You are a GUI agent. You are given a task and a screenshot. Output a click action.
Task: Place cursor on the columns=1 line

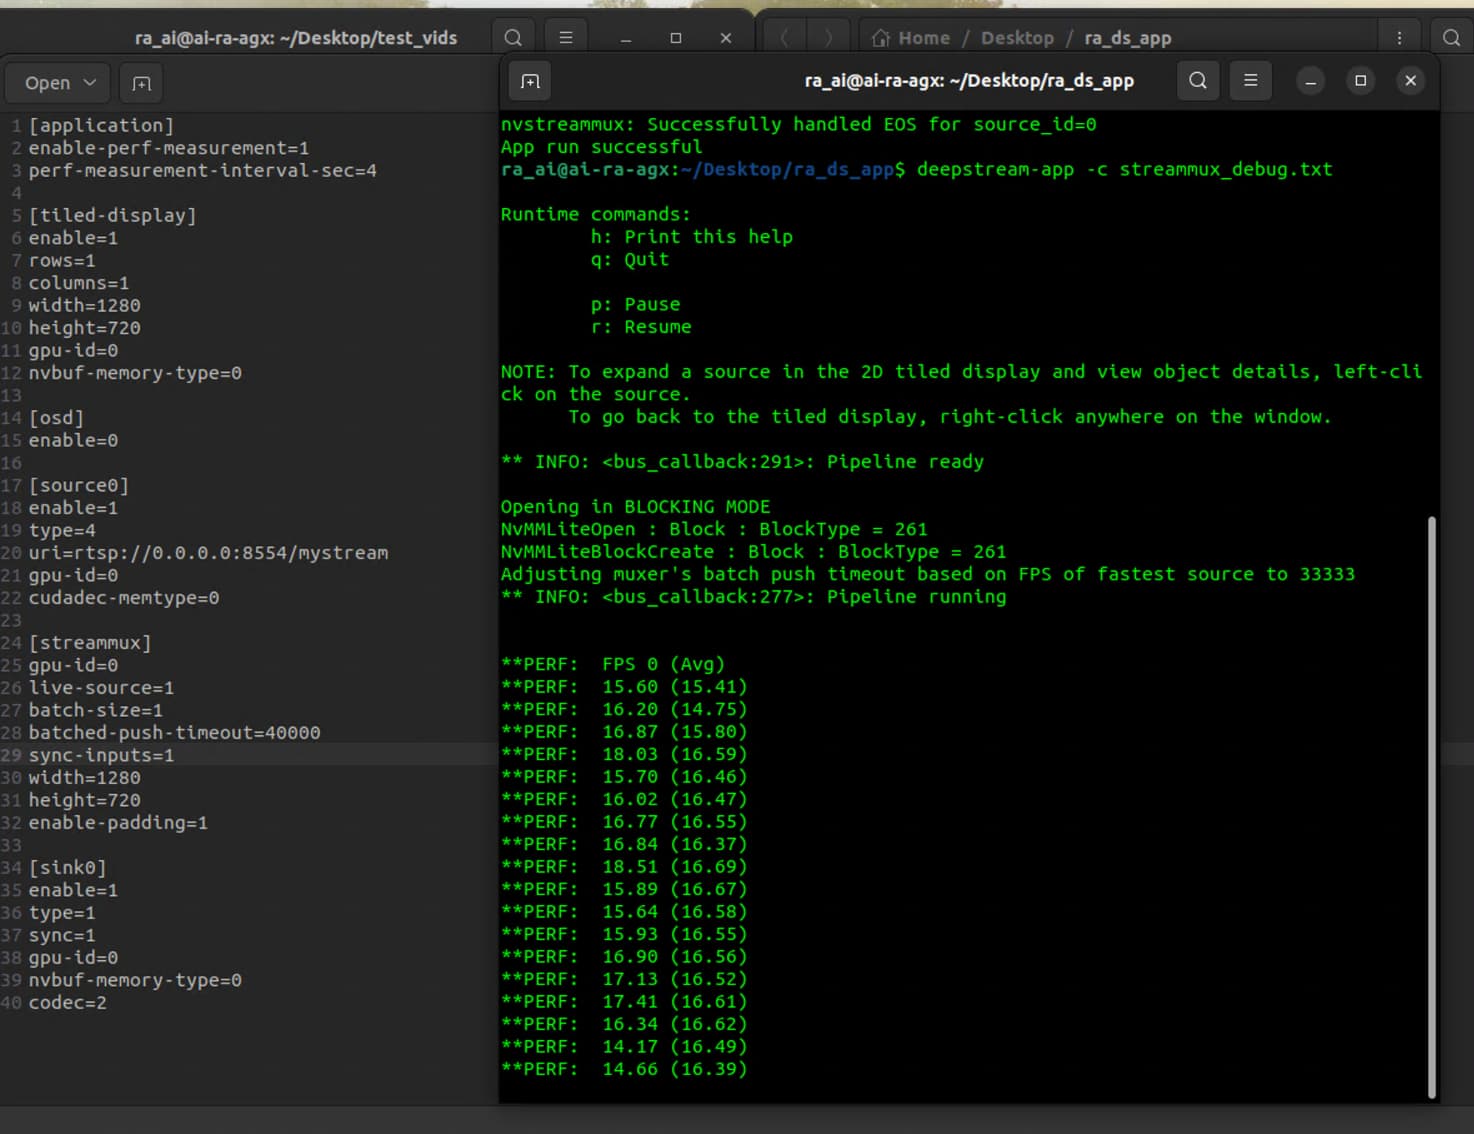[x=79, y=283]
